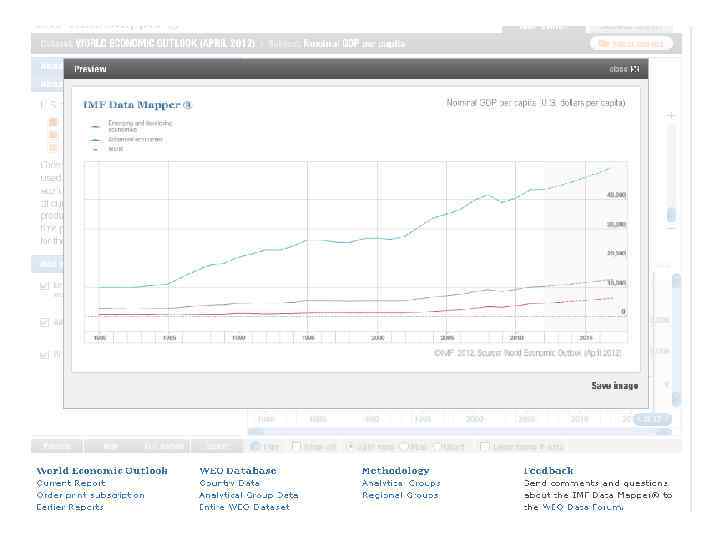
Task: Open the Analytical Groups methodology link
Action: (401, 483)
